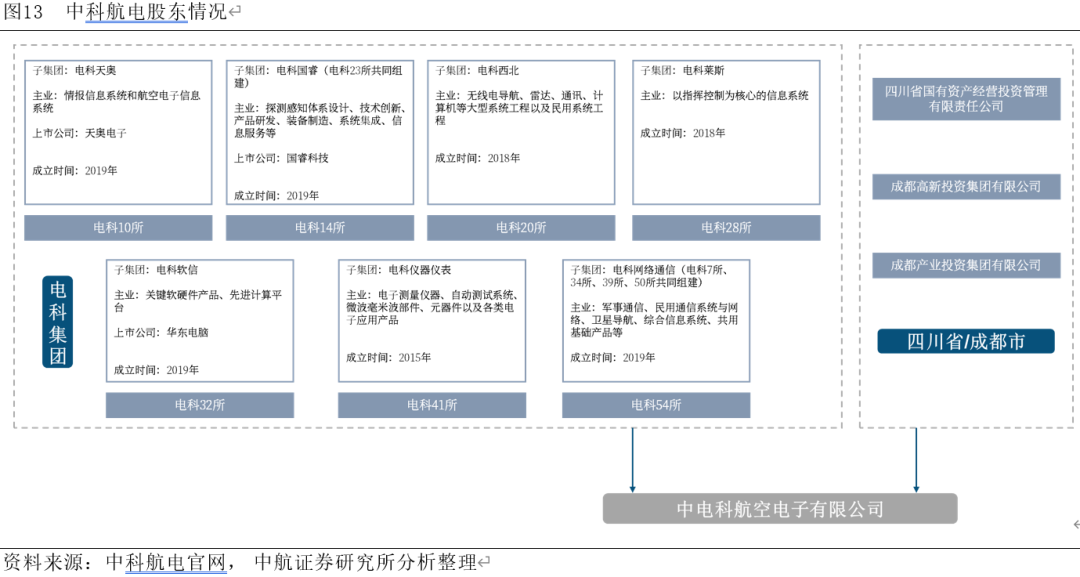Click 主业：军事通信、民用通信系统 text

[x=654, y=319]
